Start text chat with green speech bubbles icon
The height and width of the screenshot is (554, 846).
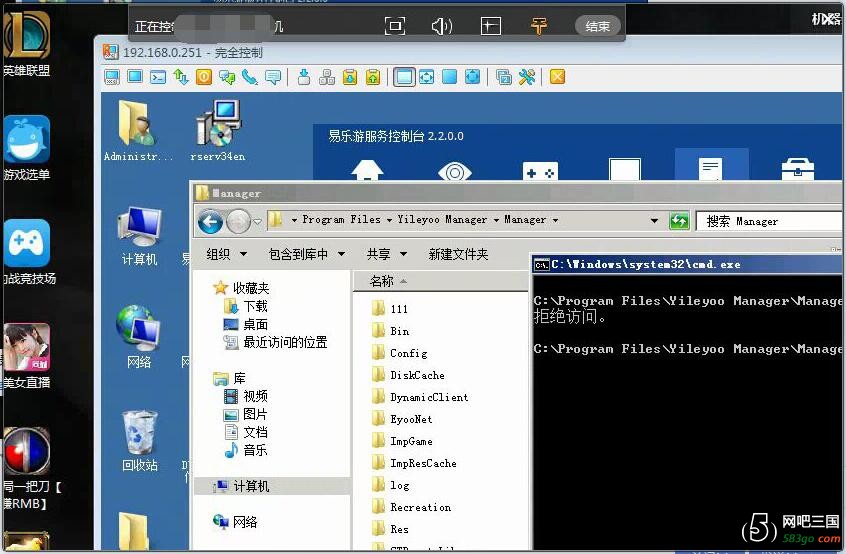pos(227,78)
